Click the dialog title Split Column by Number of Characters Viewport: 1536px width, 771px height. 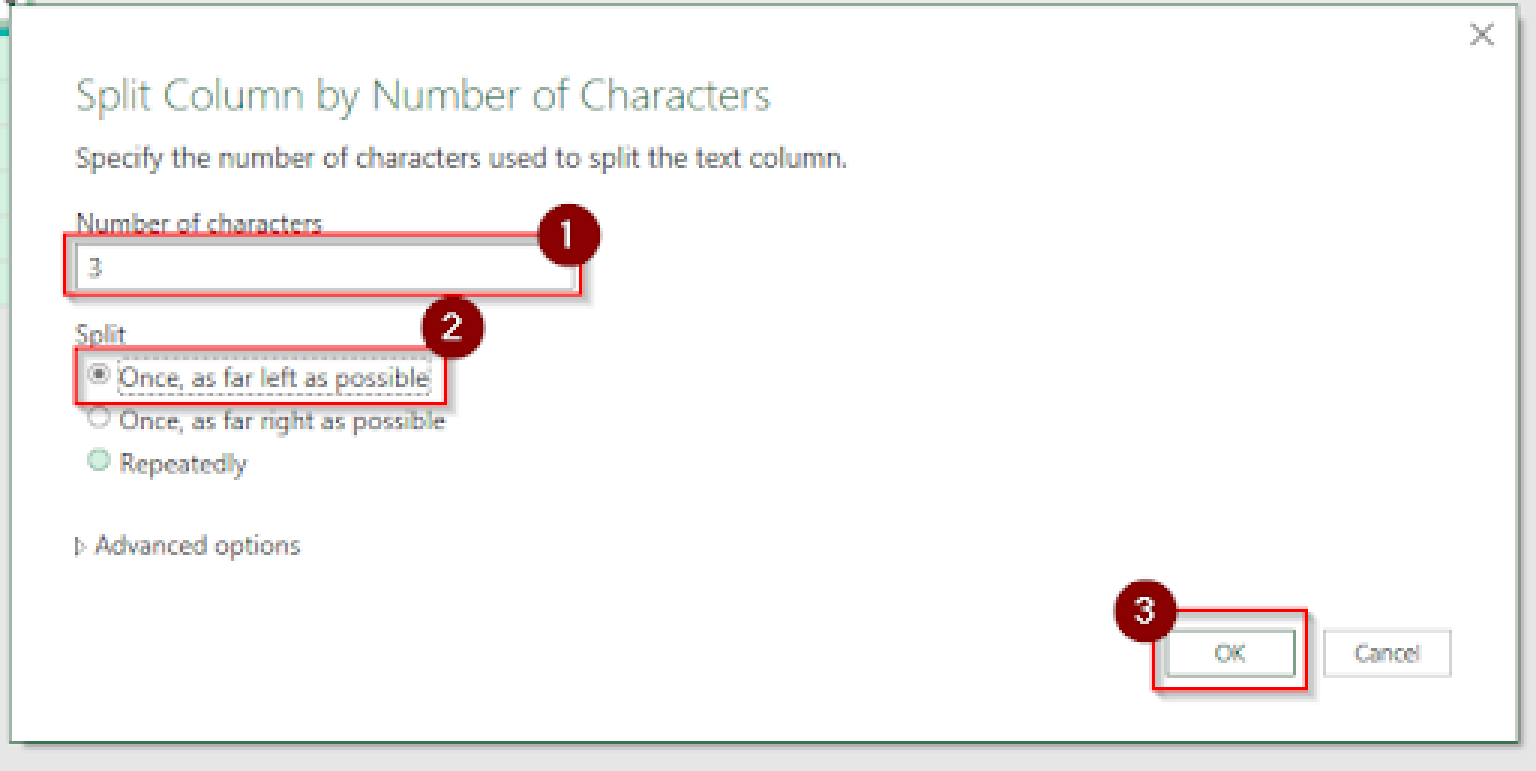tap(422, 95)
